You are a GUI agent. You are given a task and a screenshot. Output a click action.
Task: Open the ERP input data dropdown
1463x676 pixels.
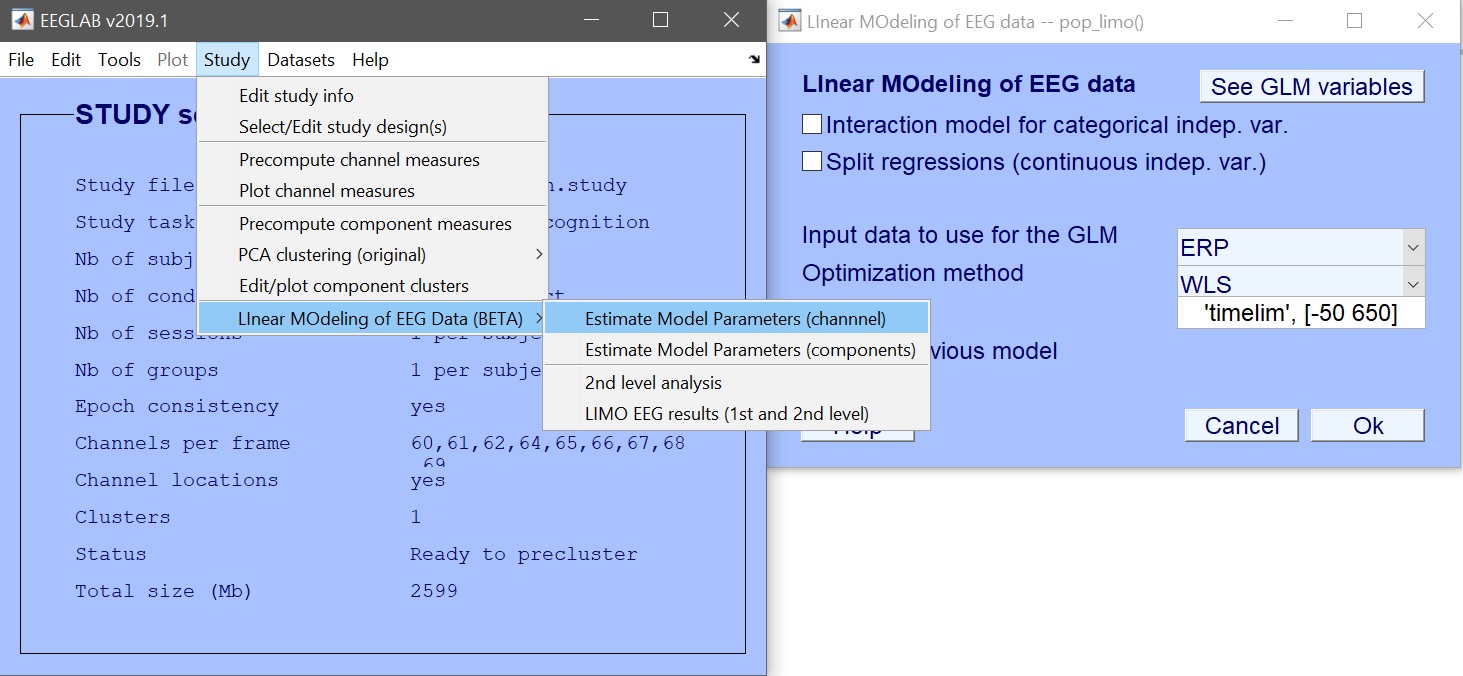pos(1301,247)
